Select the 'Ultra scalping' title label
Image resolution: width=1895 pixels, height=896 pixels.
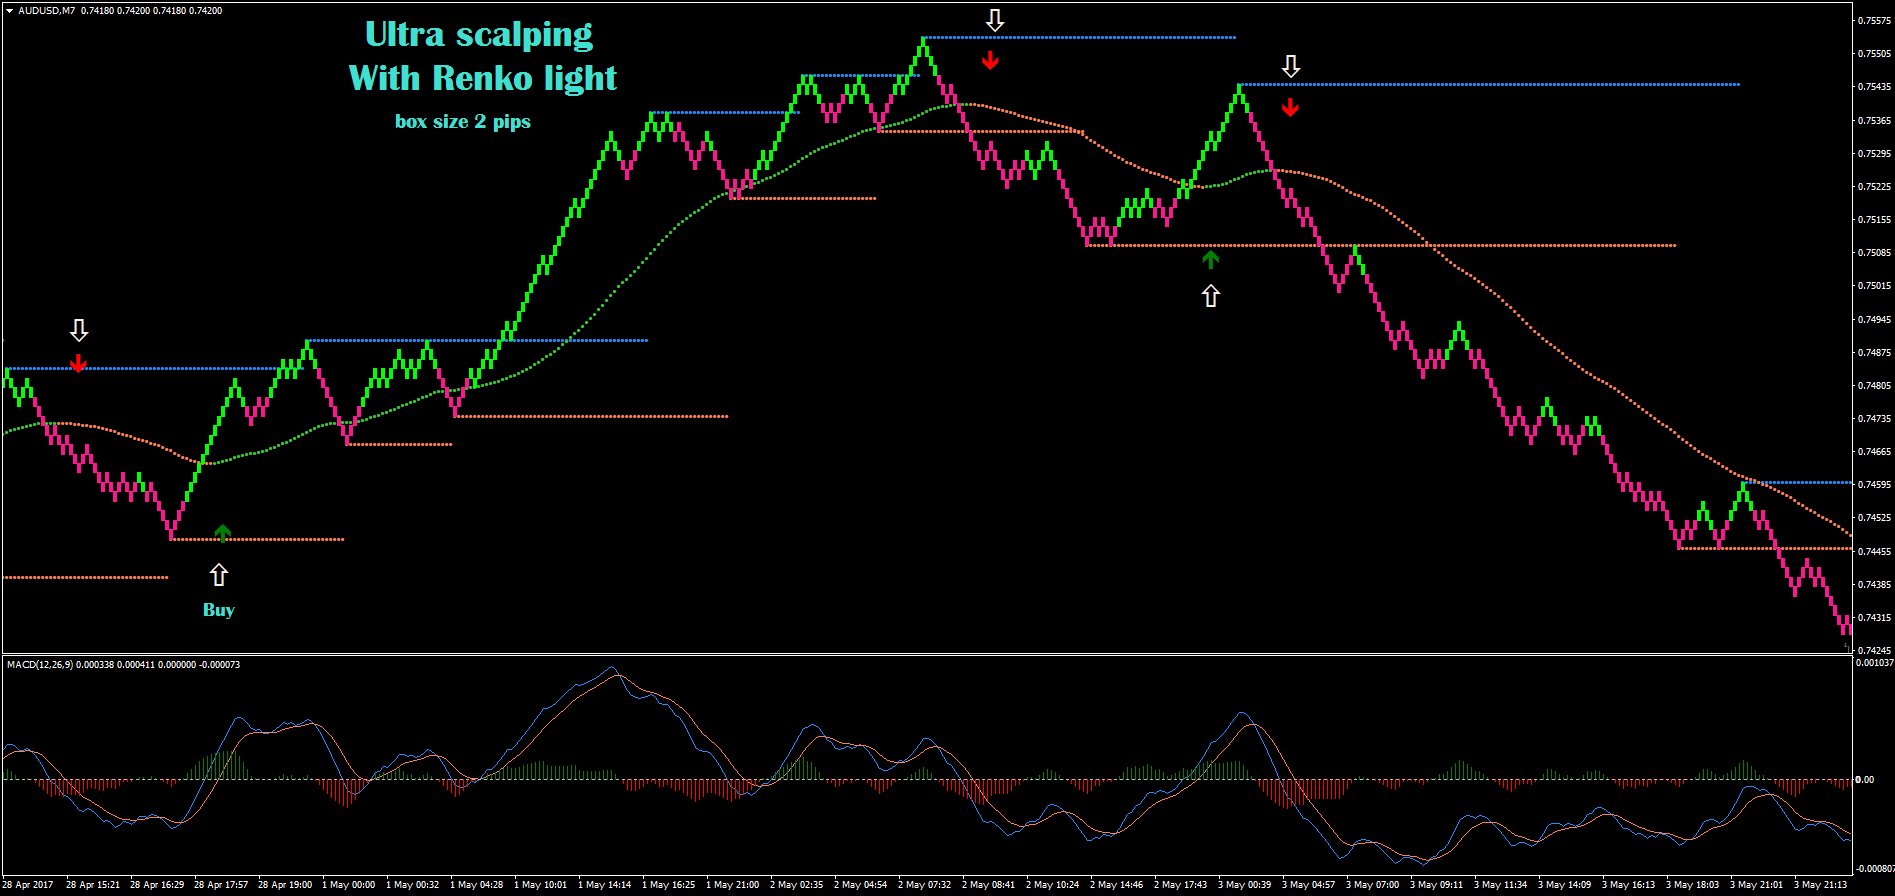(x=479, y=35)
